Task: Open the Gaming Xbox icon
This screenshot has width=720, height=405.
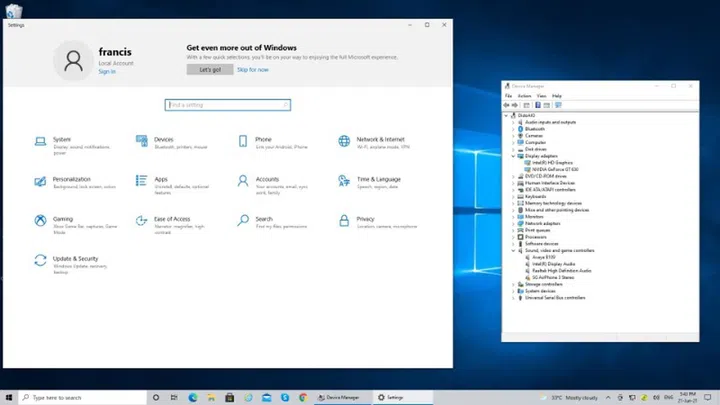Action: pos(41,221)
